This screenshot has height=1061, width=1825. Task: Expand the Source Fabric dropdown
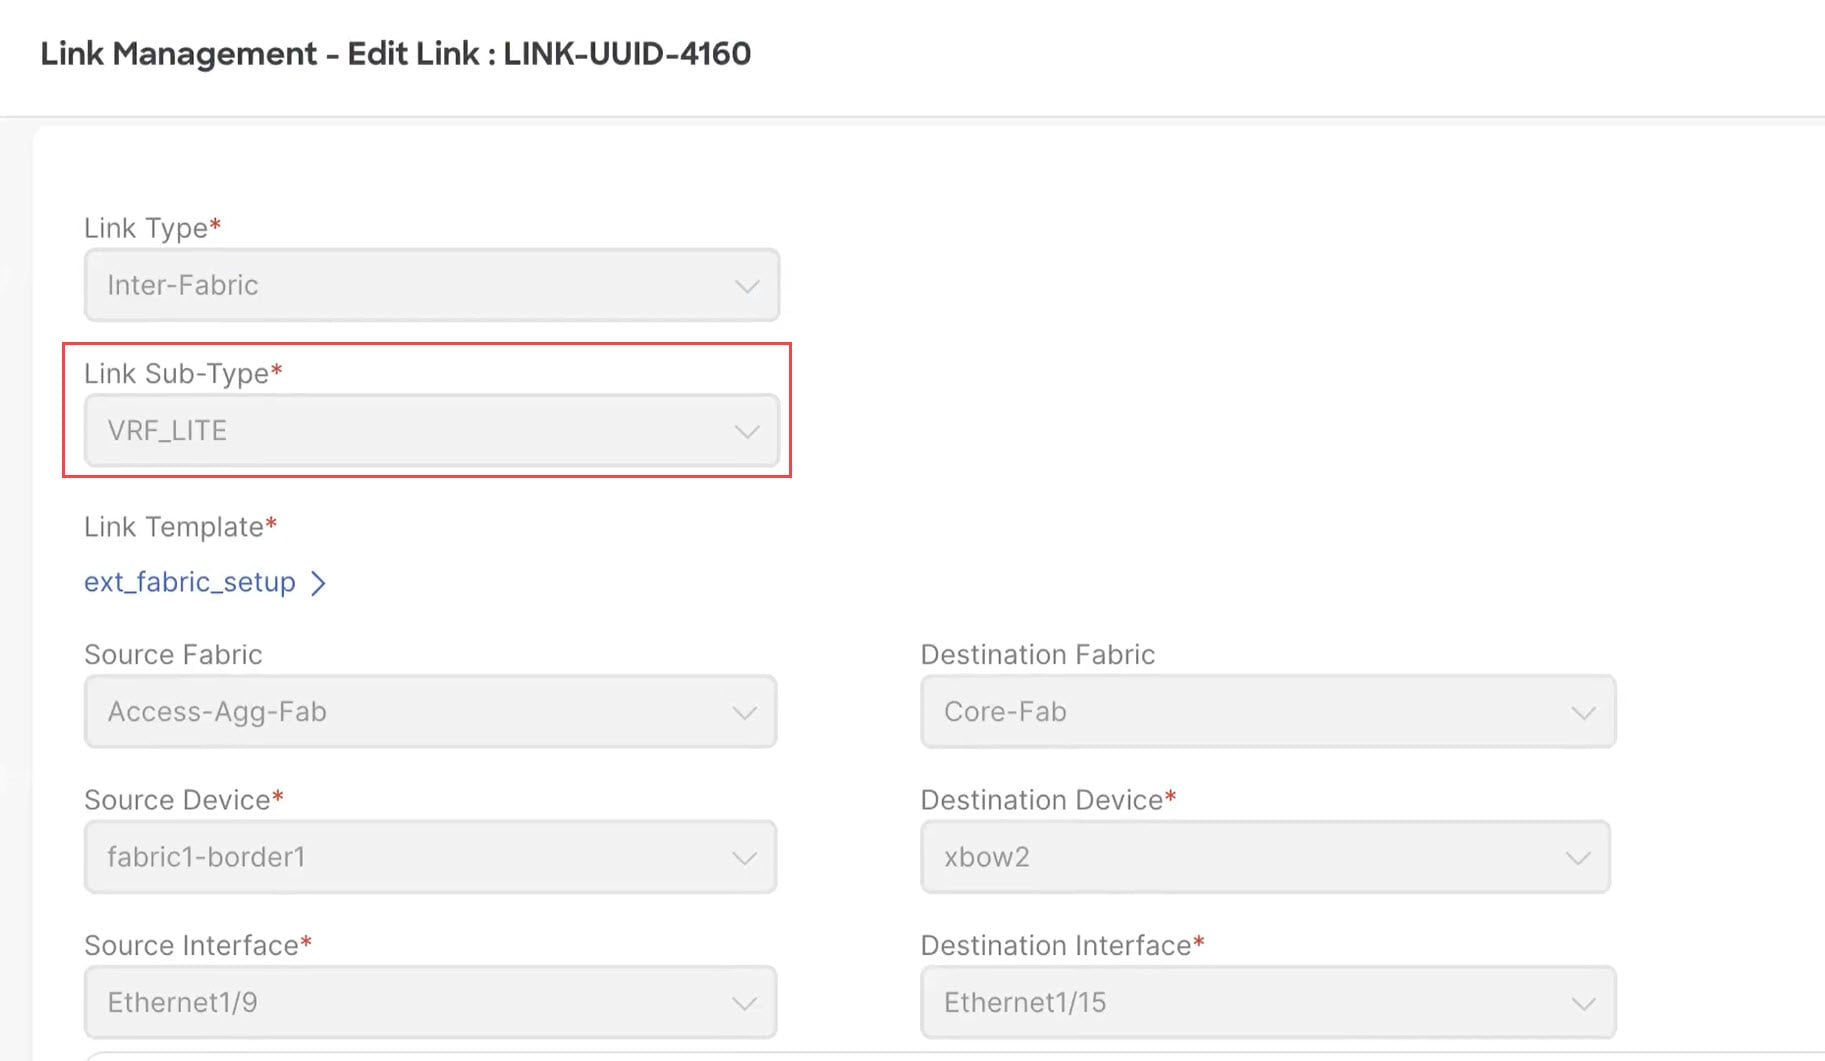(x=430, y=712)
